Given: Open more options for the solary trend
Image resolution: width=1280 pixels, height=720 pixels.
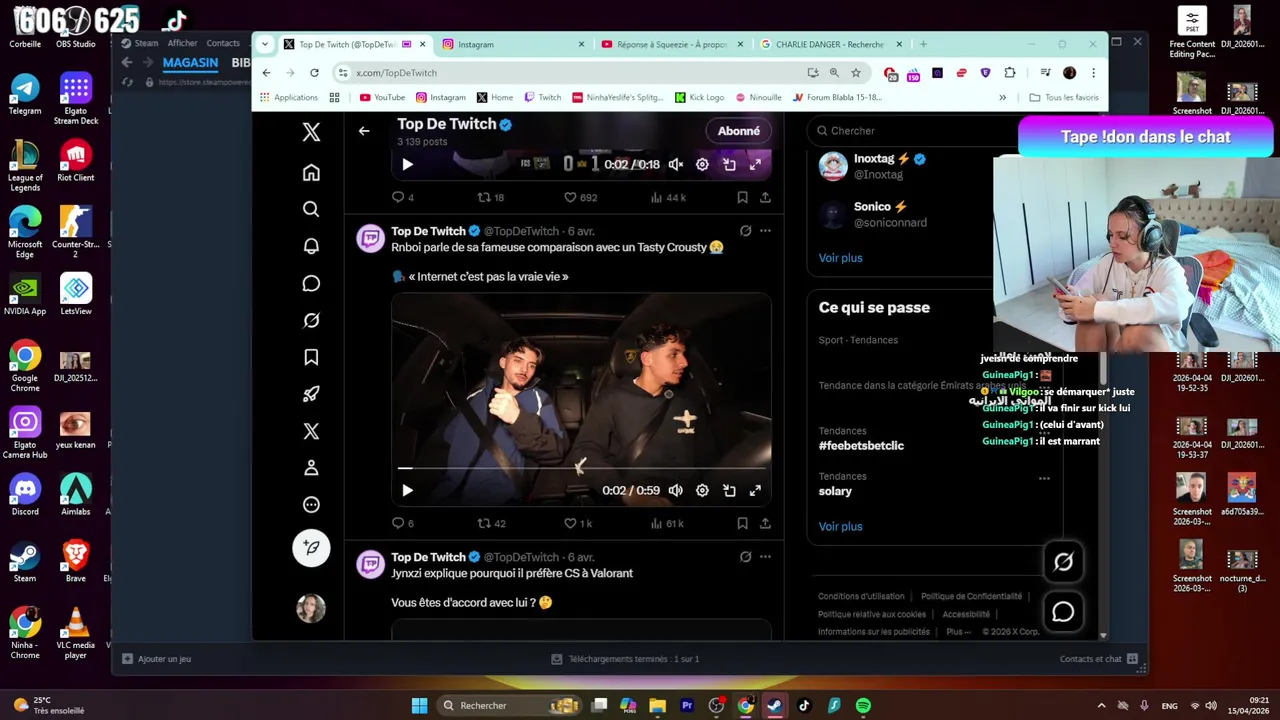Looking at the screenshot, I should click(x=1044, y=478).
